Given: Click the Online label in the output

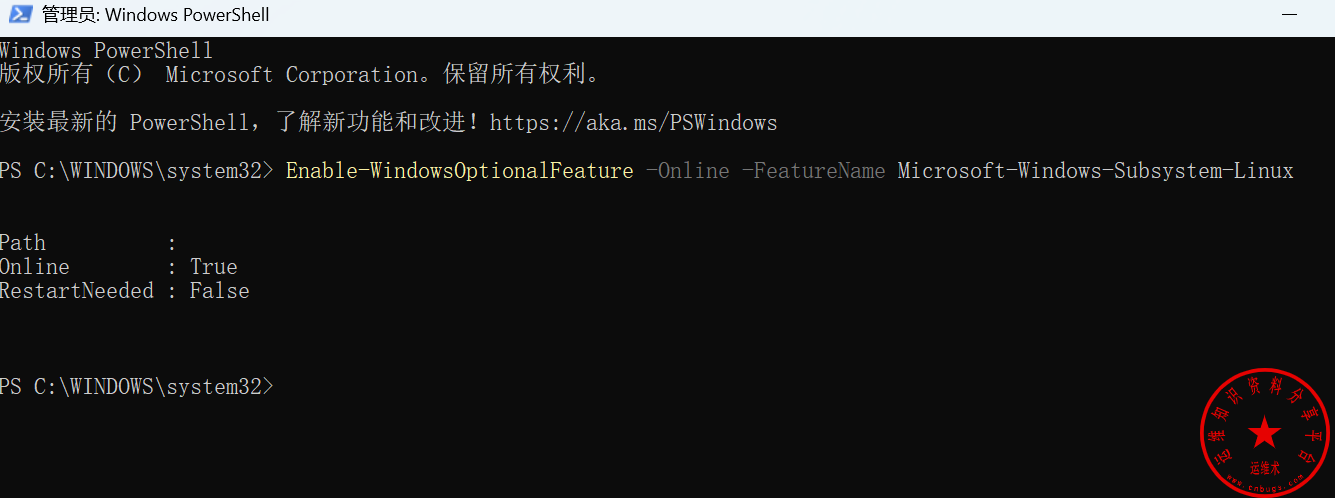Looking at the screenshot, I should tap(35, 267).
